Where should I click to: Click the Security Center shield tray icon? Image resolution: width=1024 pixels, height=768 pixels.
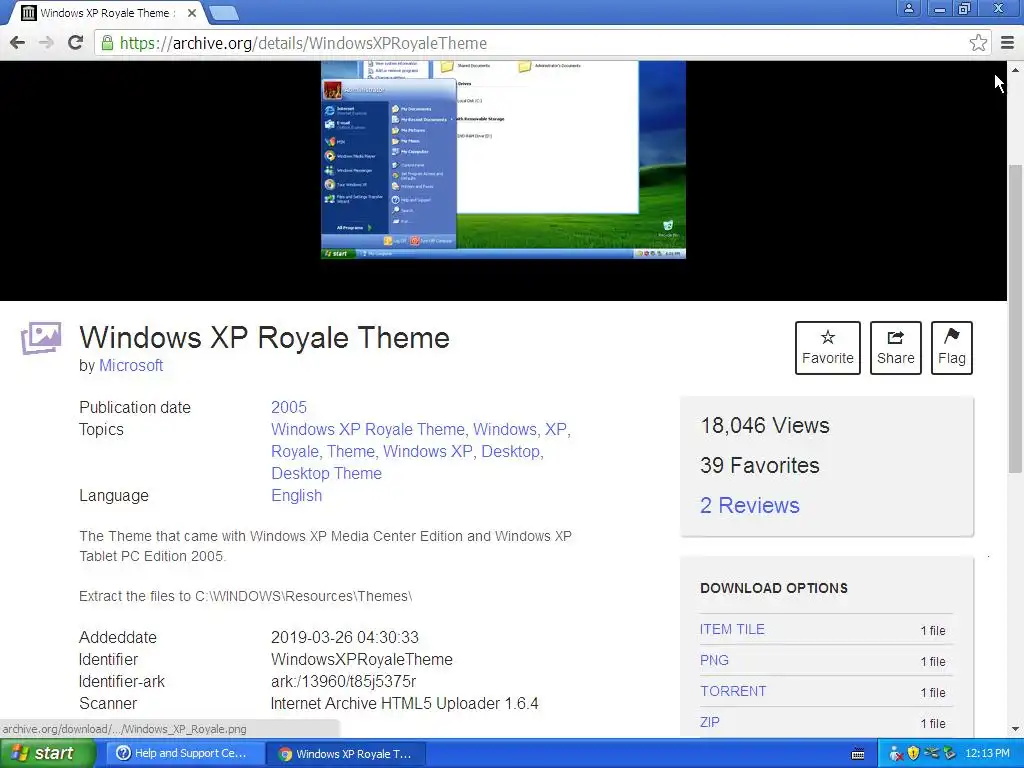[913, 754]
